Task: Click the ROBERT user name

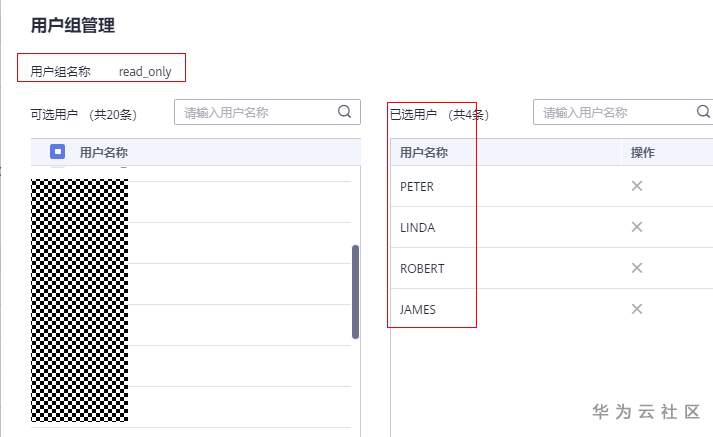Action: tap(422, 268)
